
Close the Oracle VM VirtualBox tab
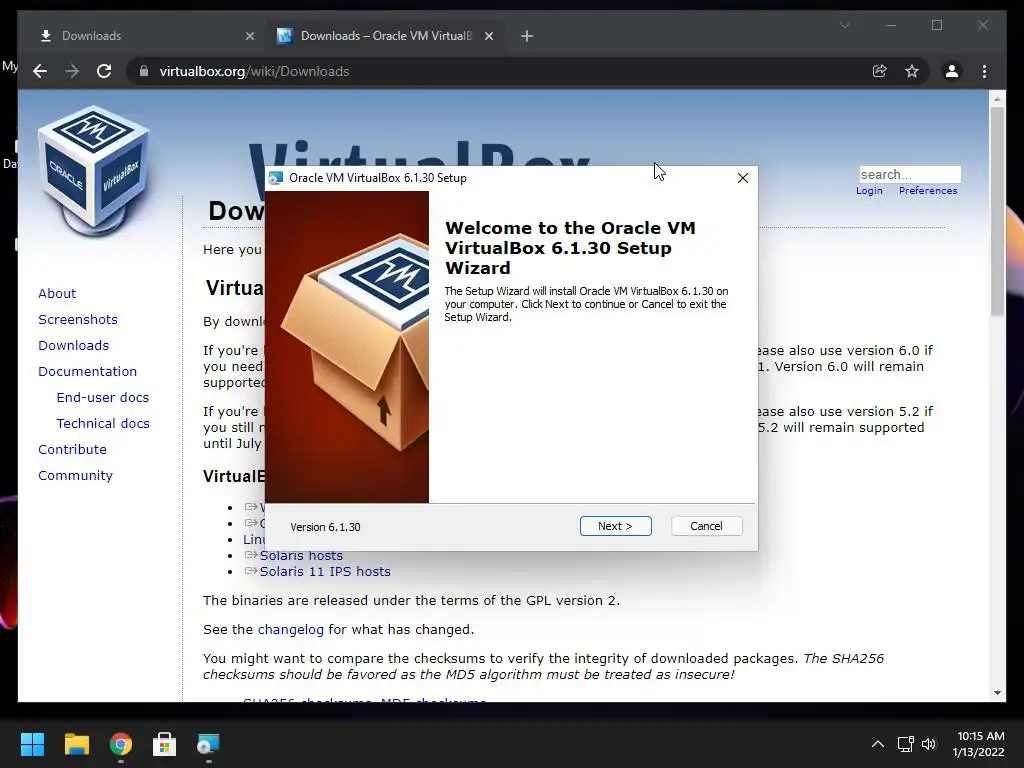pos(488,36)
